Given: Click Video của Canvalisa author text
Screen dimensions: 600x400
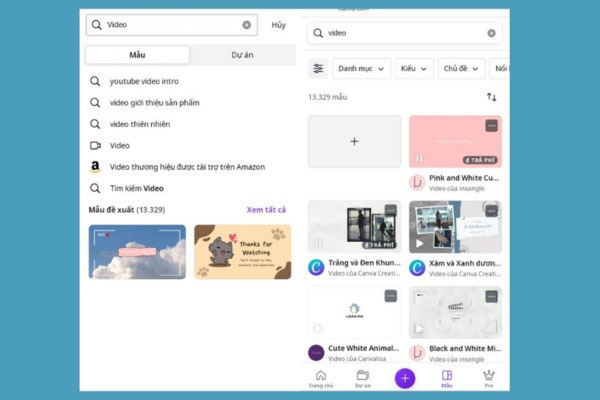Looking at the screenshot, I should pyautogui.click(x=357, y=359).
